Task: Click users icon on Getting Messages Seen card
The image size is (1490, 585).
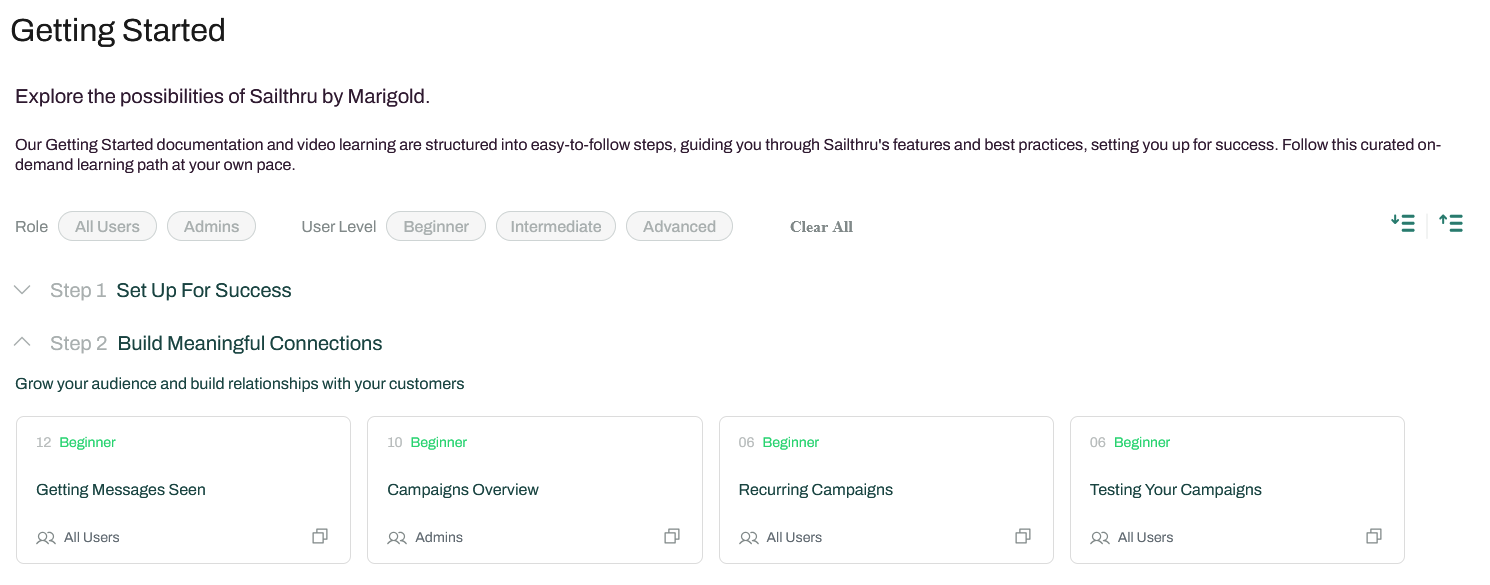Action: [x=46, y=538]
